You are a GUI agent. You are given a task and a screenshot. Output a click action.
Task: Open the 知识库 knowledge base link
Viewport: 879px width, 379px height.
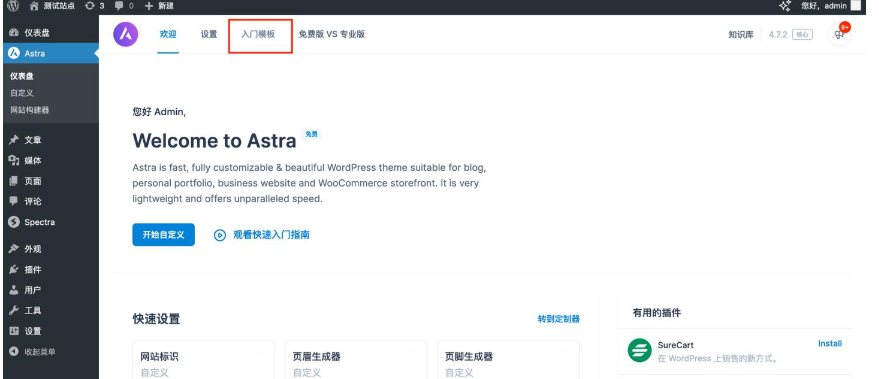point(741,35)
